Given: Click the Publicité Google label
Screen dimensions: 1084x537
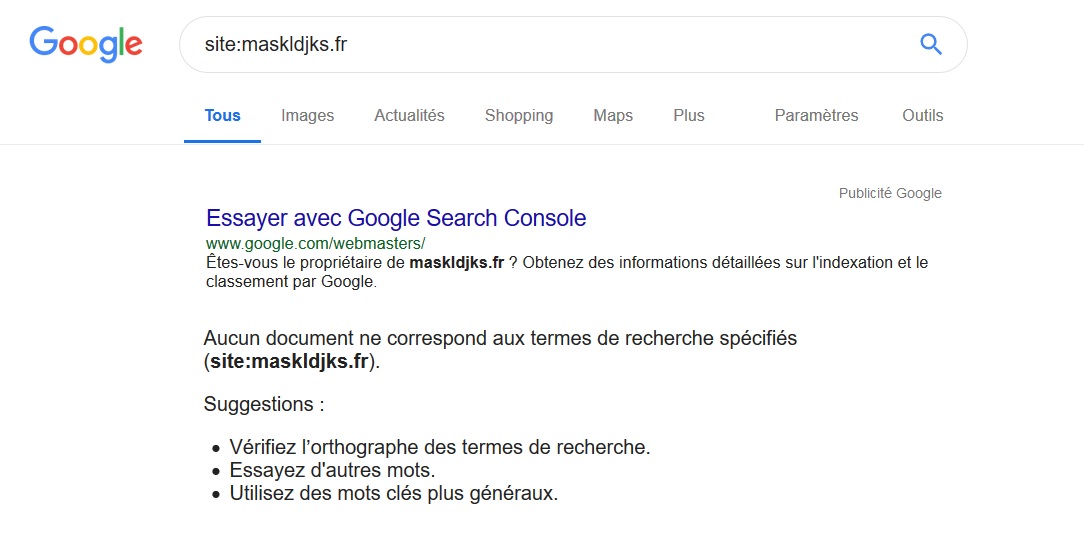Looking at the screenshot, I should [889, 193].
